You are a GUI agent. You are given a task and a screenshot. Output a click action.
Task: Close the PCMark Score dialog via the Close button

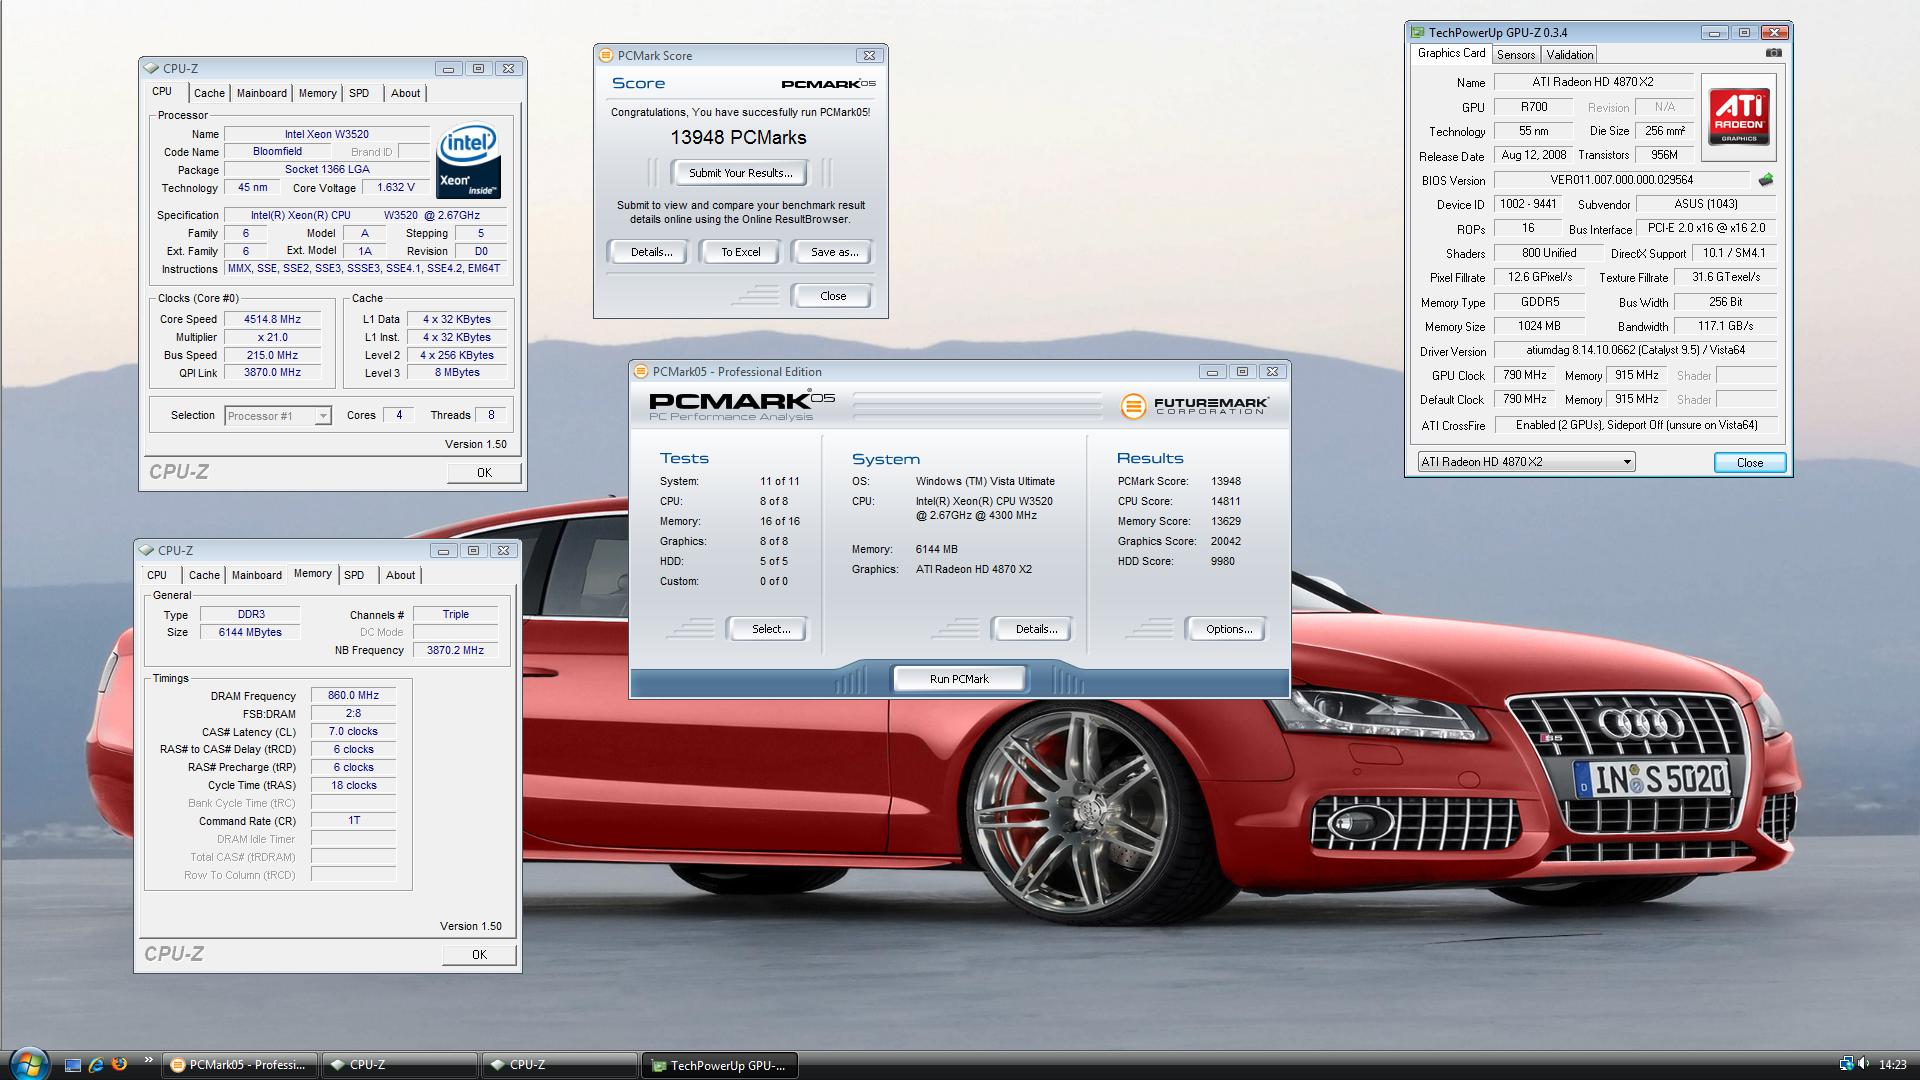(x=833, y=296)
